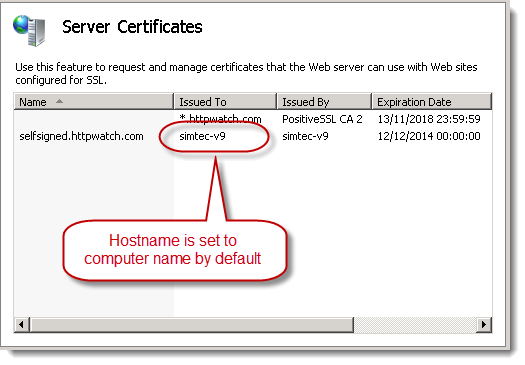Click the 12/12/2014 00:00:00 expiration date

click(x=429, y=136)
